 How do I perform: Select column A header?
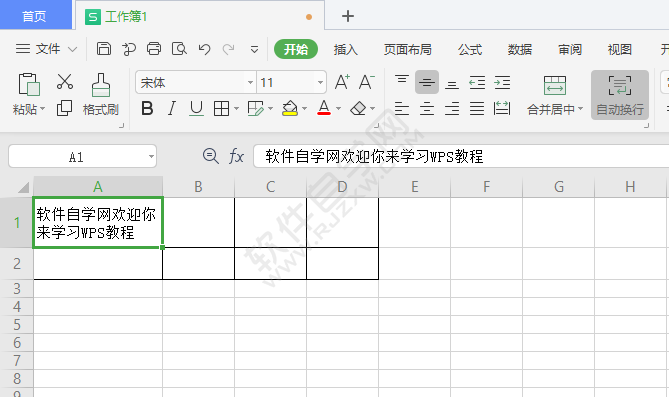98,187
